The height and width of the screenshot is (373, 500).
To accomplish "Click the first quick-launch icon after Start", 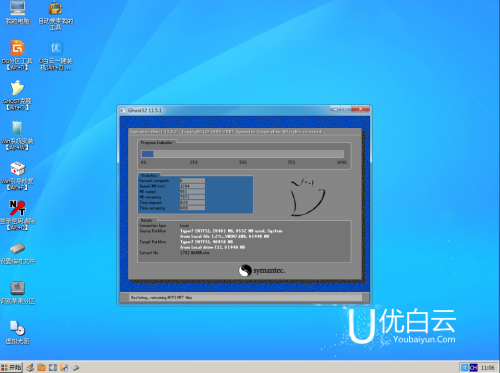I will pyautogui.click(x=30, y=368).
